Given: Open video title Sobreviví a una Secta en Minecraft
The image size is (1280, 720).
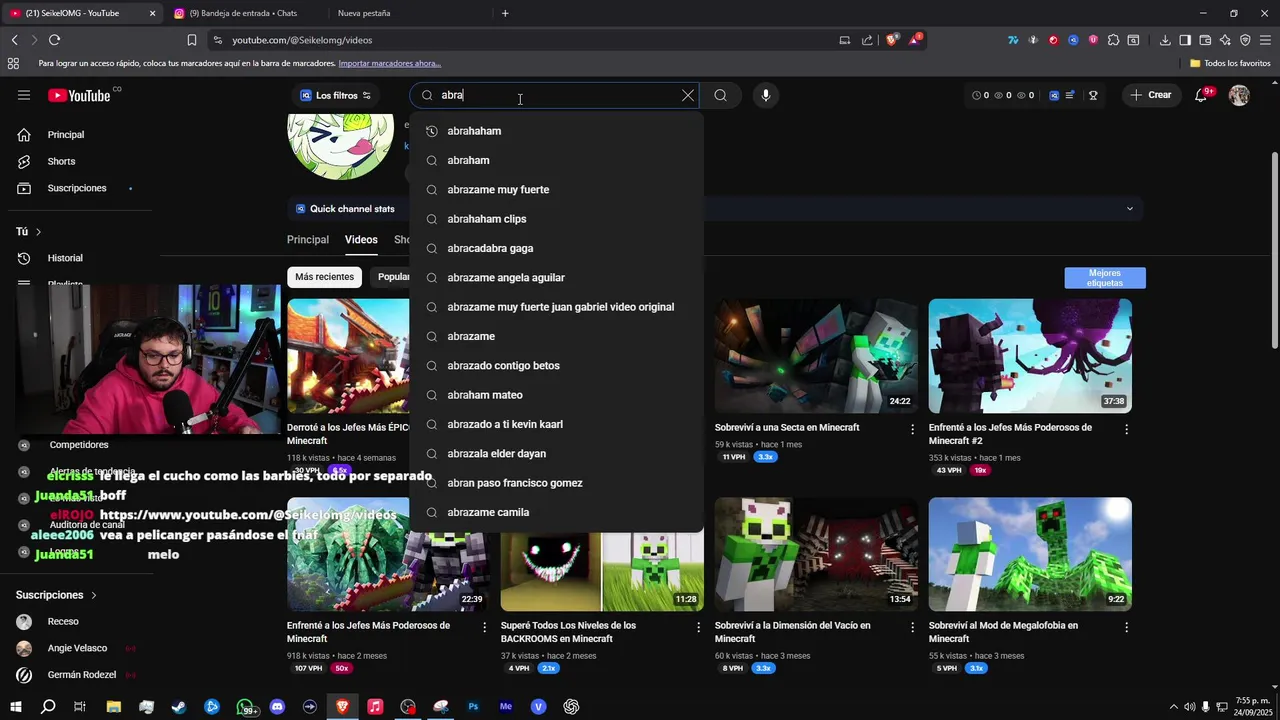Looking at the screenshot, I should pyautogui.click(x=787, y=428).
